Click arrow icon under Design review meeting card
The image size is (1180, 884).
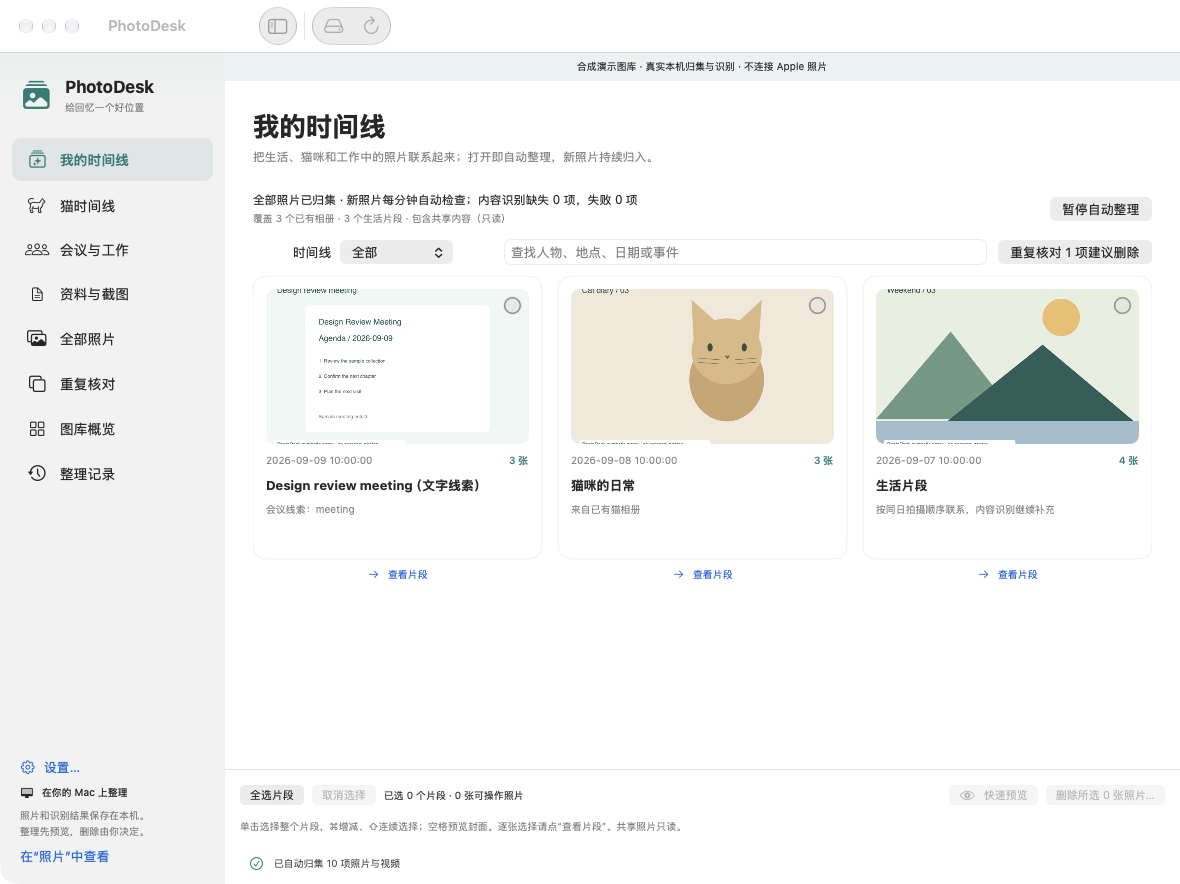tap(374, 574)
